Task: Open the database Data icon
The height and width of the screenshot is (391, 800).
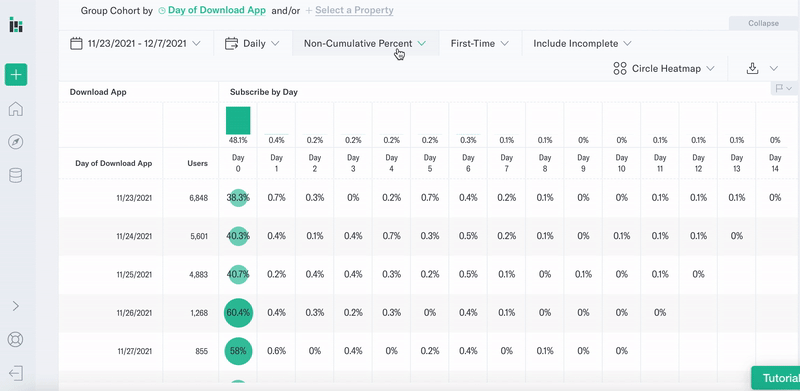Action: [16, 176]
